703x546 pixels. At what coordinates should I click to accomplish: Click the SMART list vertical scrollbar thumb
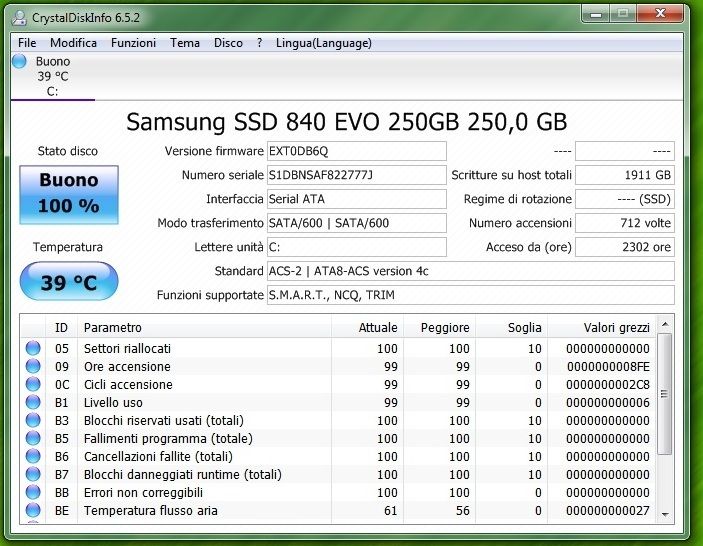[x=665, y=394]
